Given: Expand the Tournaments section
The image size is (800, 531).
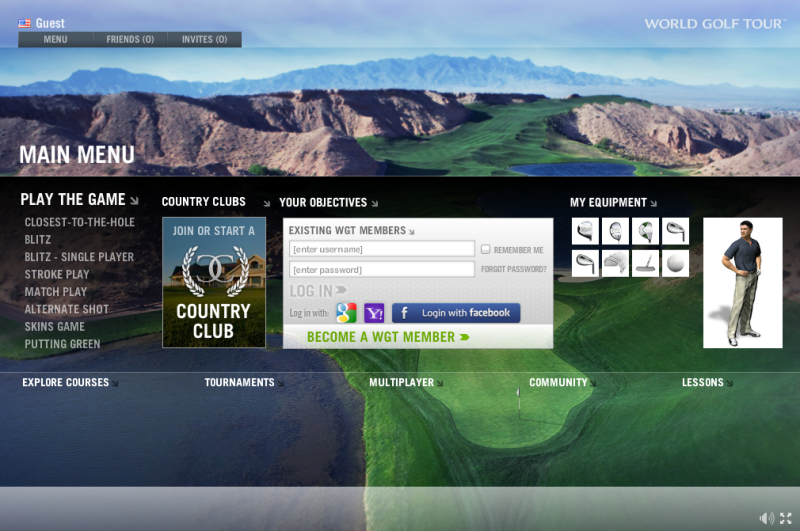Looking at the screenshot, I should [x=244, y=383].
